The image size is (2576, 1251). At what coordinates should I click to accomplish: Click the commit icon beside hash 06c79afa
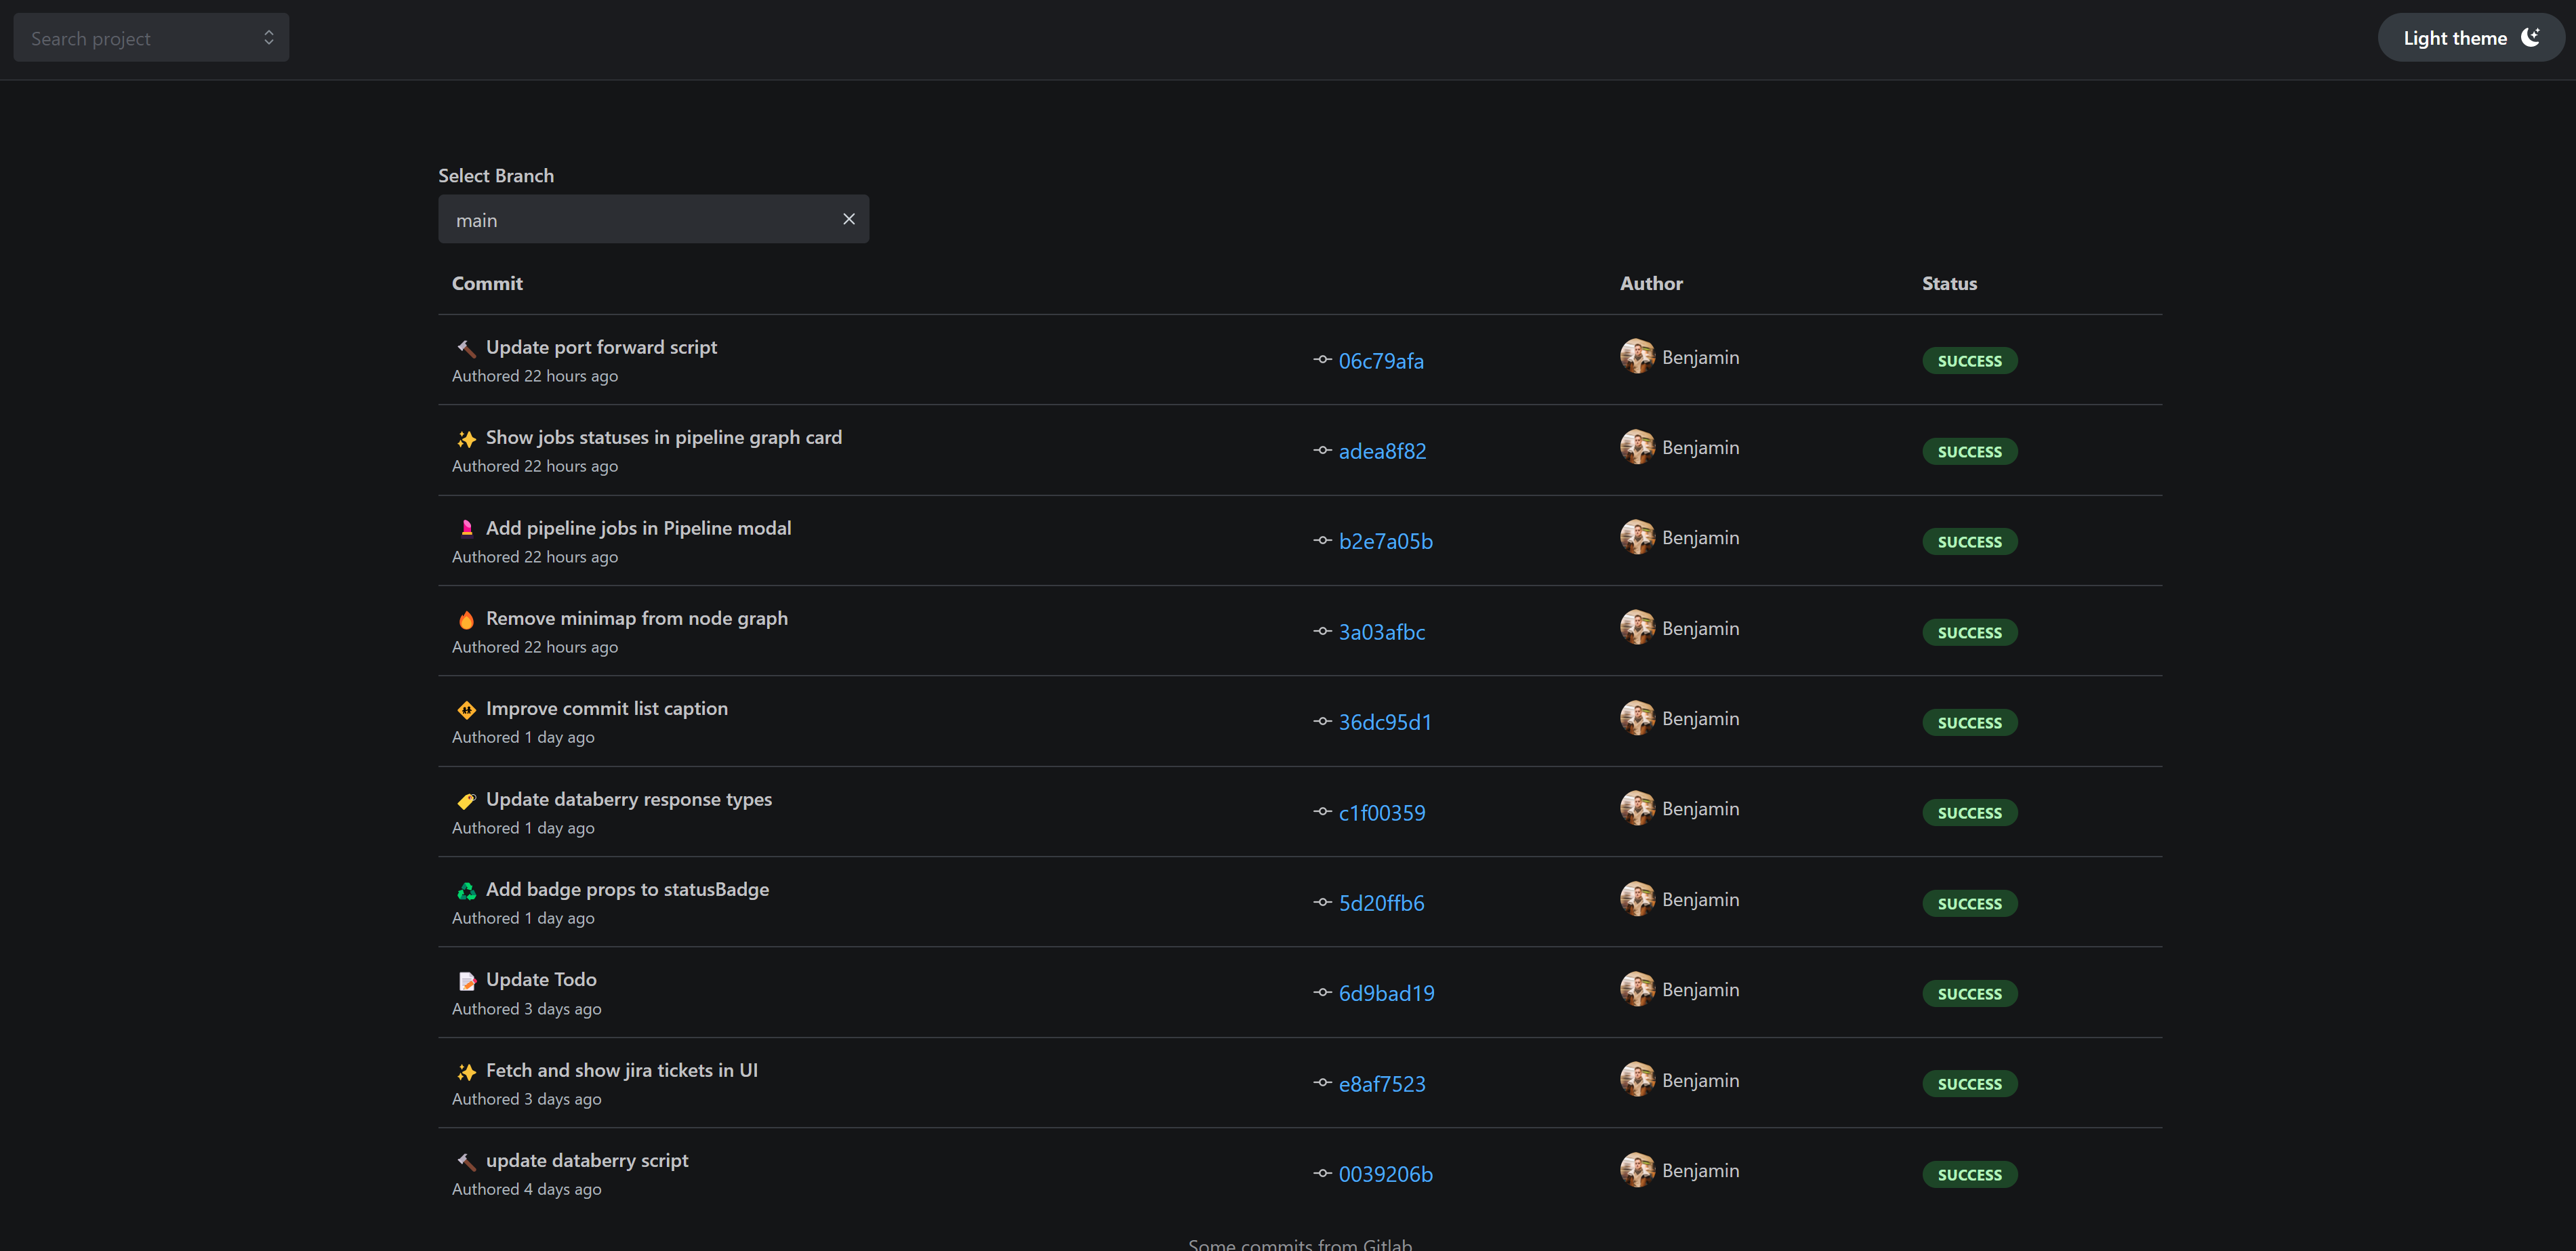point(1322,361)
